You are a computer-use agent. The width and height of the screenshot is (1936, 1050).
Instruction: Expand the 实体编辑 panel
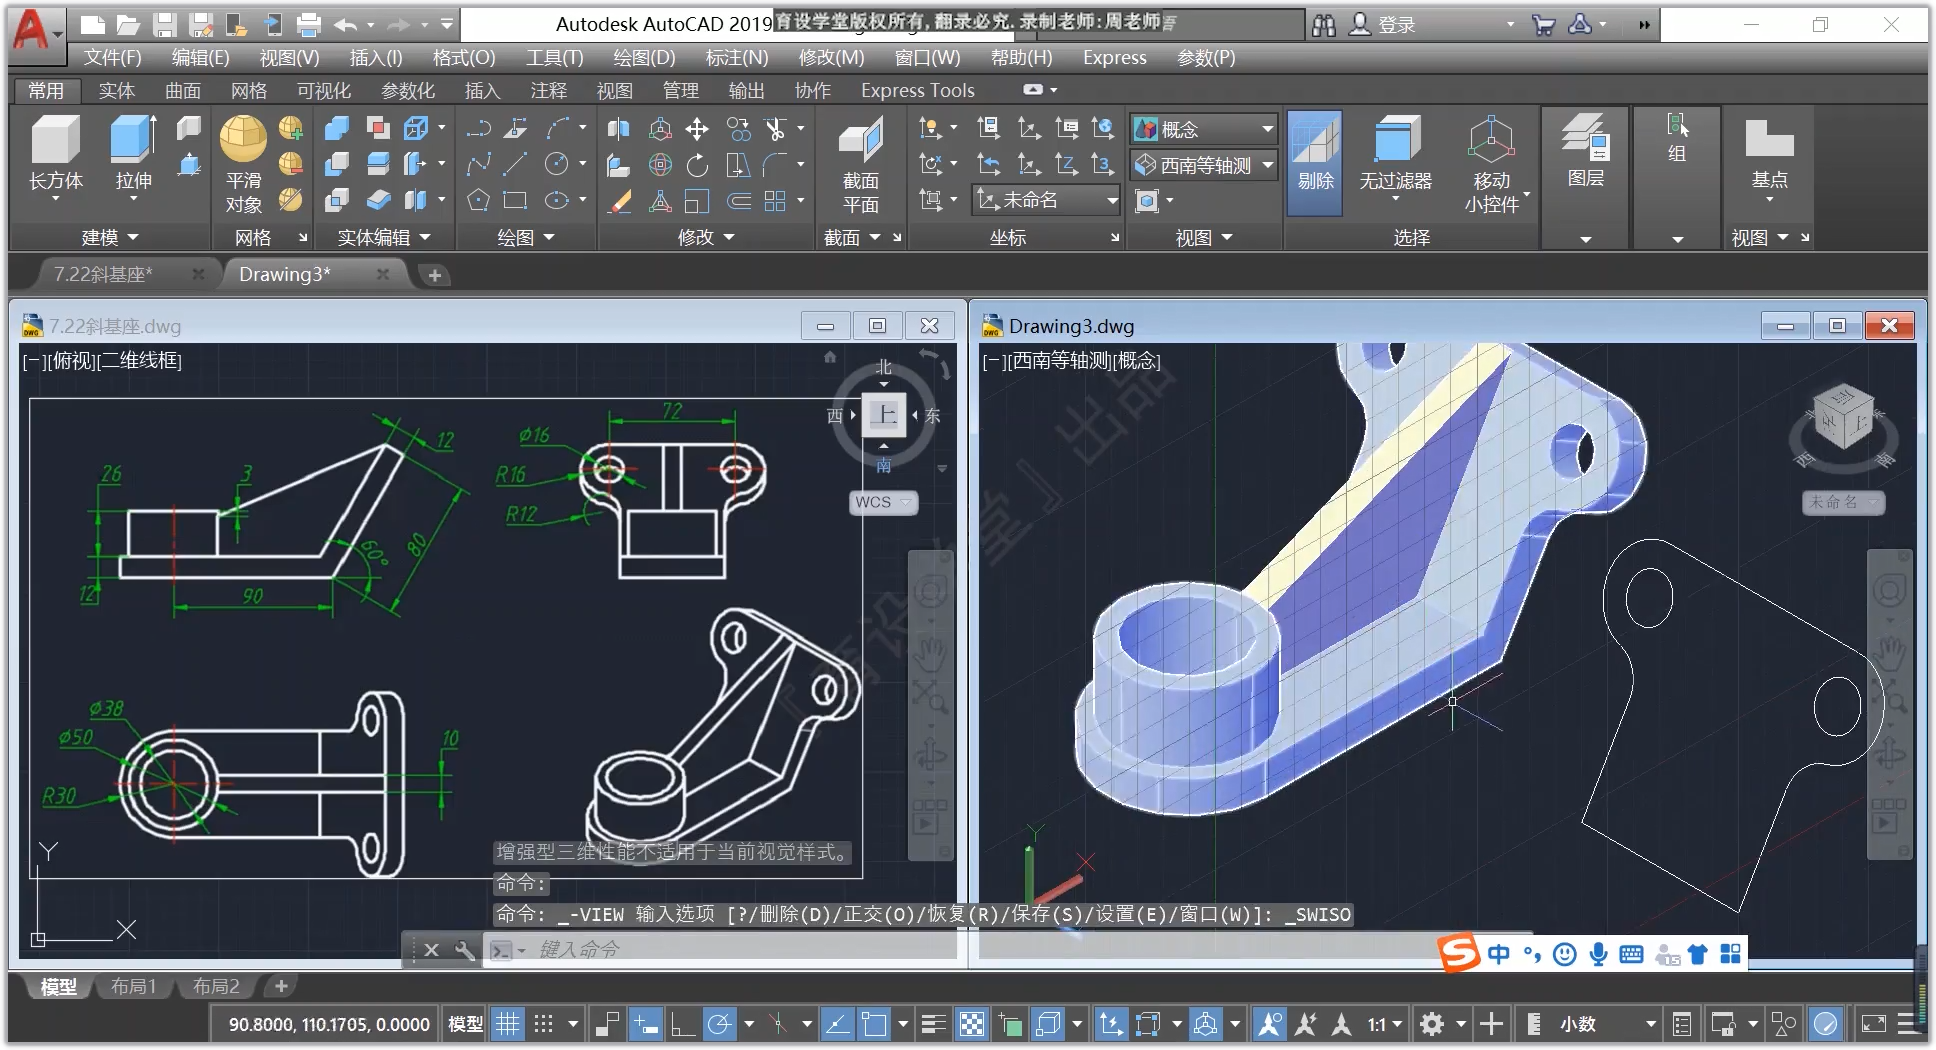click(x=383, y=238)
